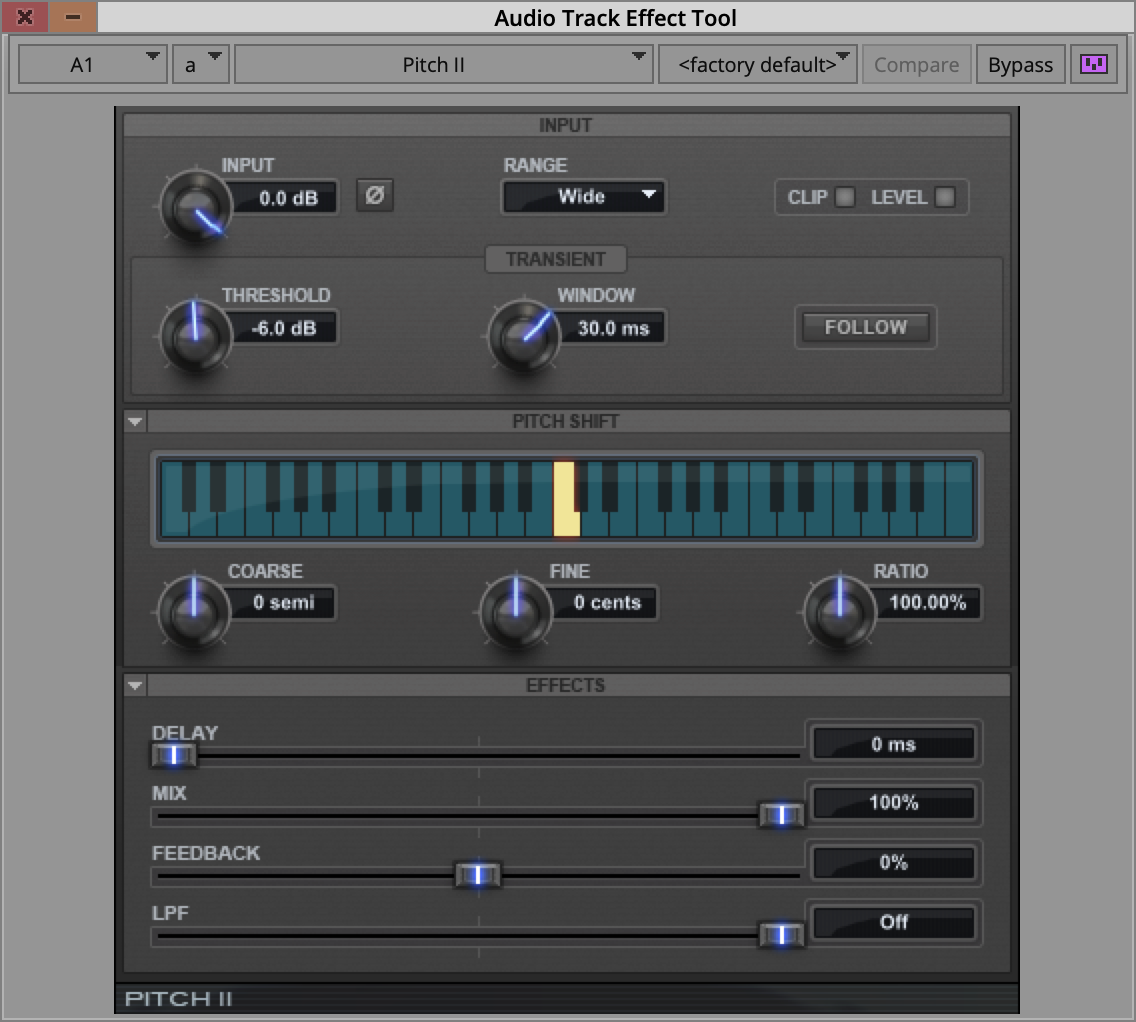Open the Range Wide dropdown
Image resolution: width=1136 pixels, height=1022 pixels.
[583, 196]
